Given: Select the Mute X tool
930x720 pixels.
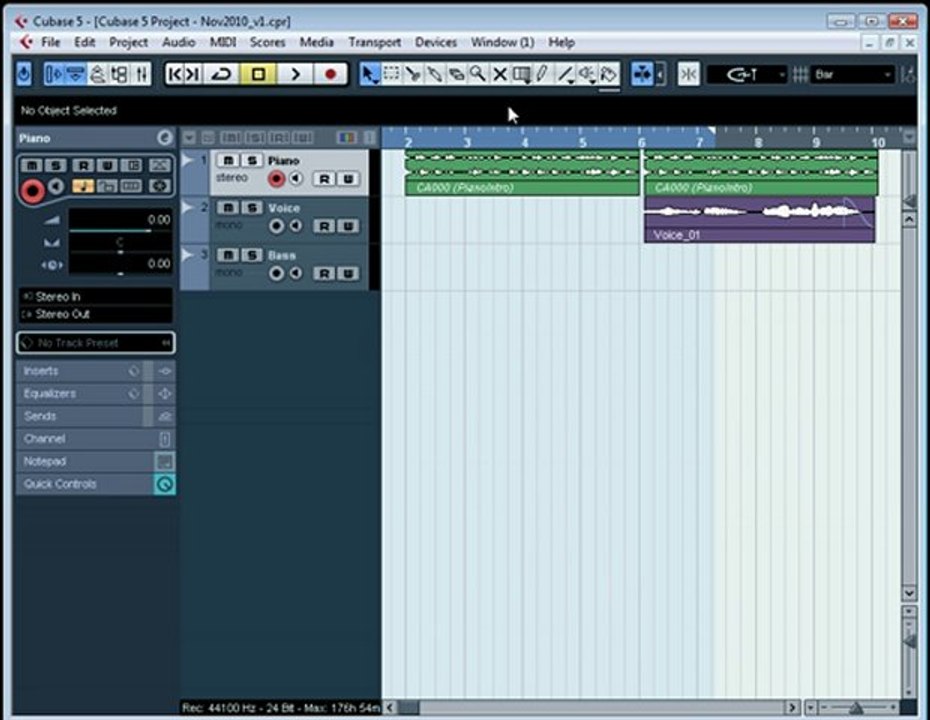Looking at the screenshot, I should click(500, 74).
